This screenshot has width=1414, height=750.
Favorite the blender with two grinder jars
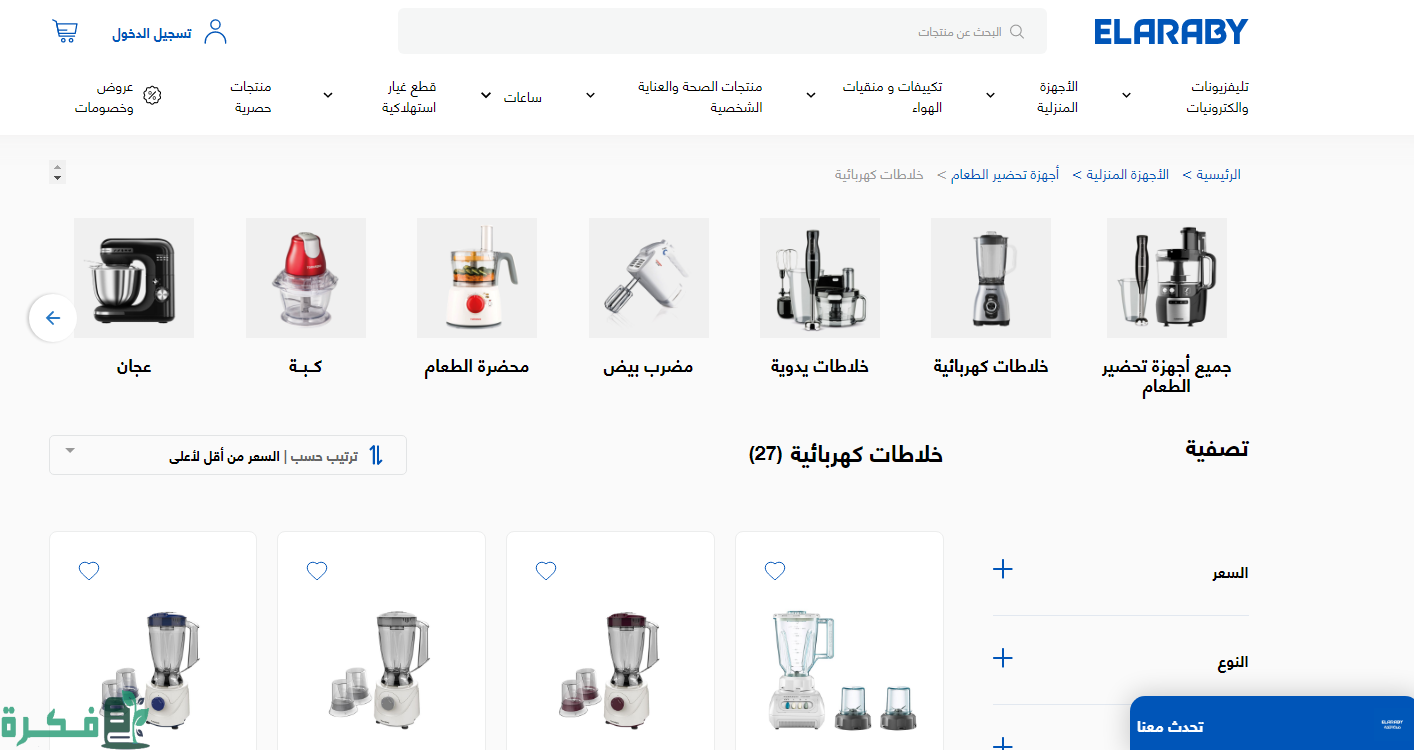coord(775,571)
